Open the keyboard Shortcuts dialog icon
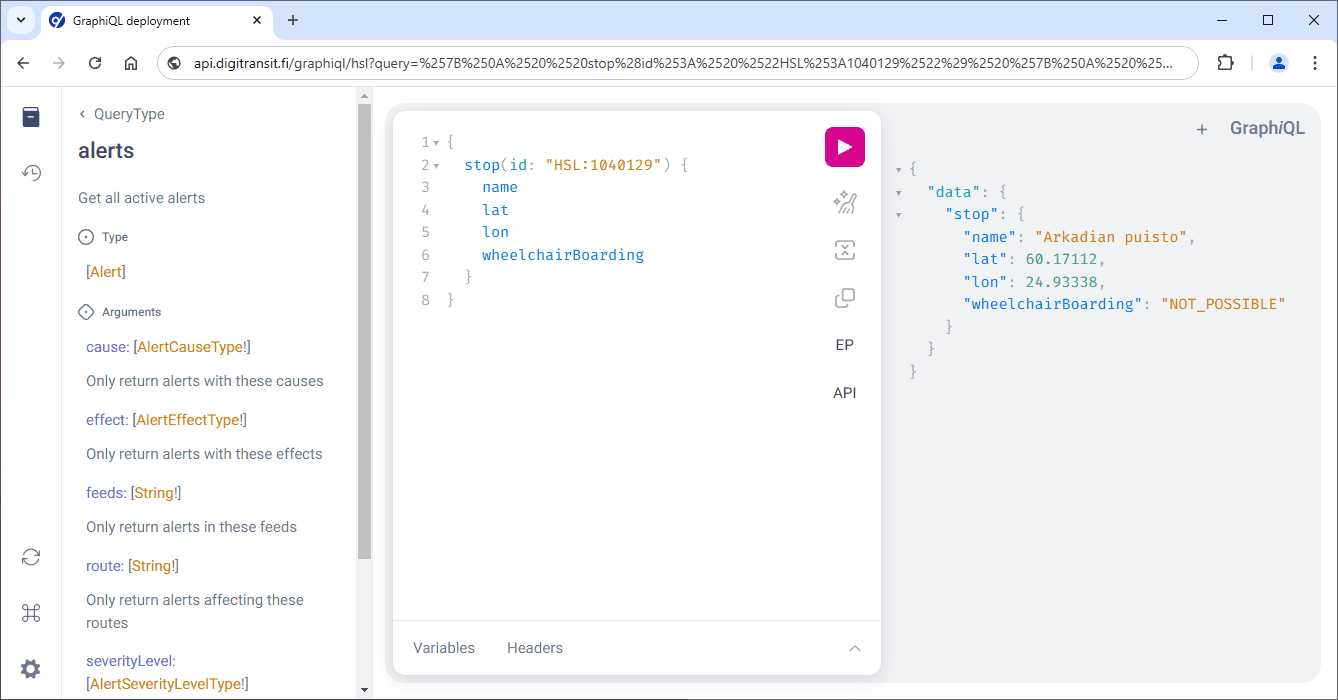Viewport: 1338px width, 700px height. pos(31,613)
